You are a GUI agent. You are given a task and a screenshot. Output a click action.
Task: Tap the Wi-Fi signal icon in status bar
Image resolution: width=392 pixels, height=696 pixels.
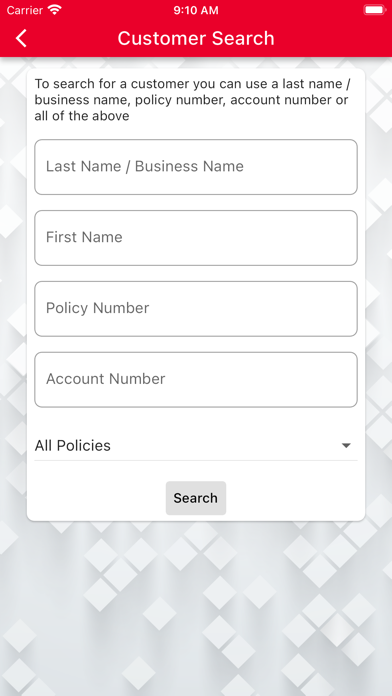(x=55, y=10)
